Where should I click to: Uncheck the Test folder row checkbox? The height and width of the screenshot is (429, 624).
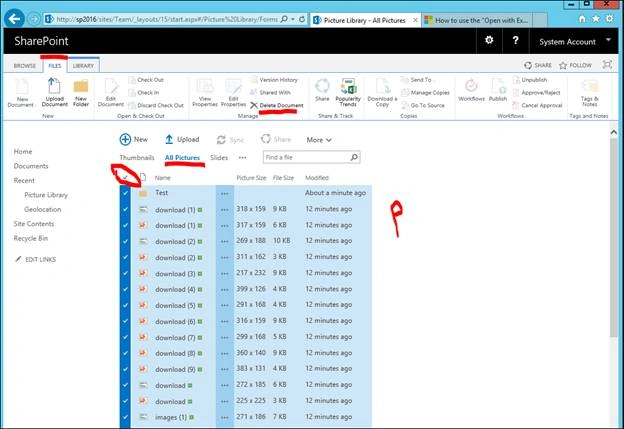click(x=125, y=193)
